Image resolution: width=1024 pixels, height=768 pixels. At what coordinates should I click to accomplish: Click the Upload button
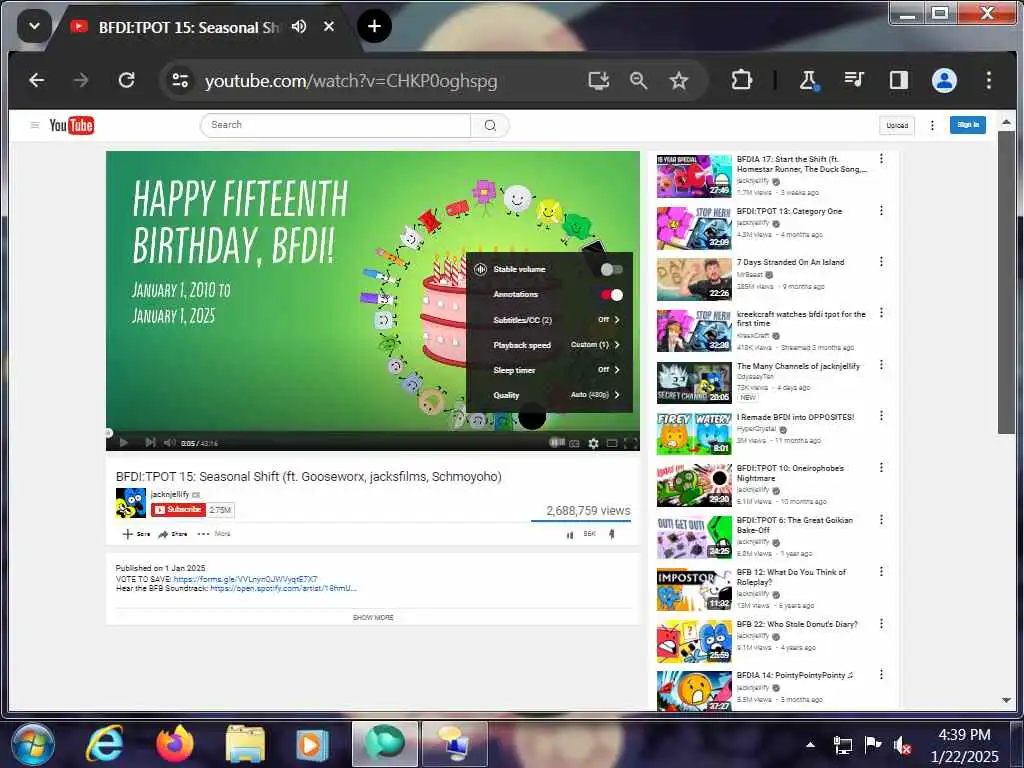897,125
